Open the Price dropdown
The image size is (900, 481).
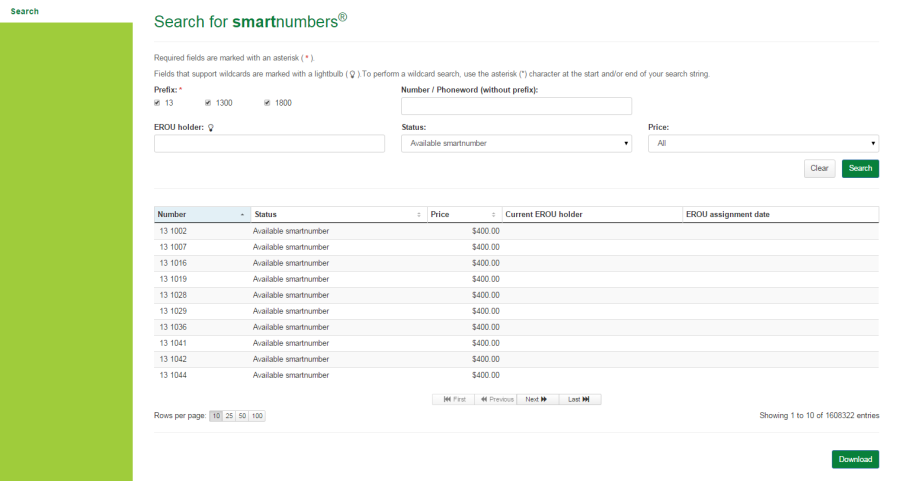763,143
